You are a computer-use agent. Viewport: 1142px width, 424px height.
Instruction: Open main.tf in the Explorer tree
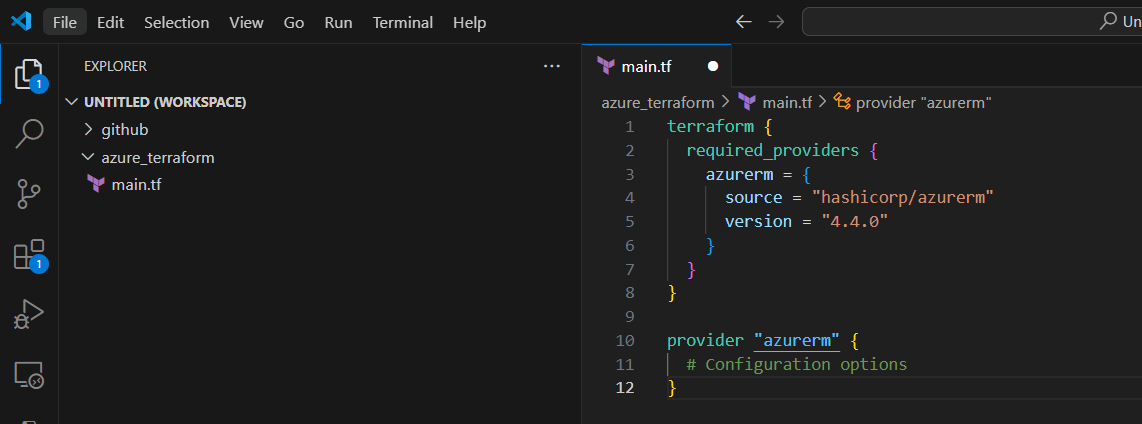click(320, 185)
